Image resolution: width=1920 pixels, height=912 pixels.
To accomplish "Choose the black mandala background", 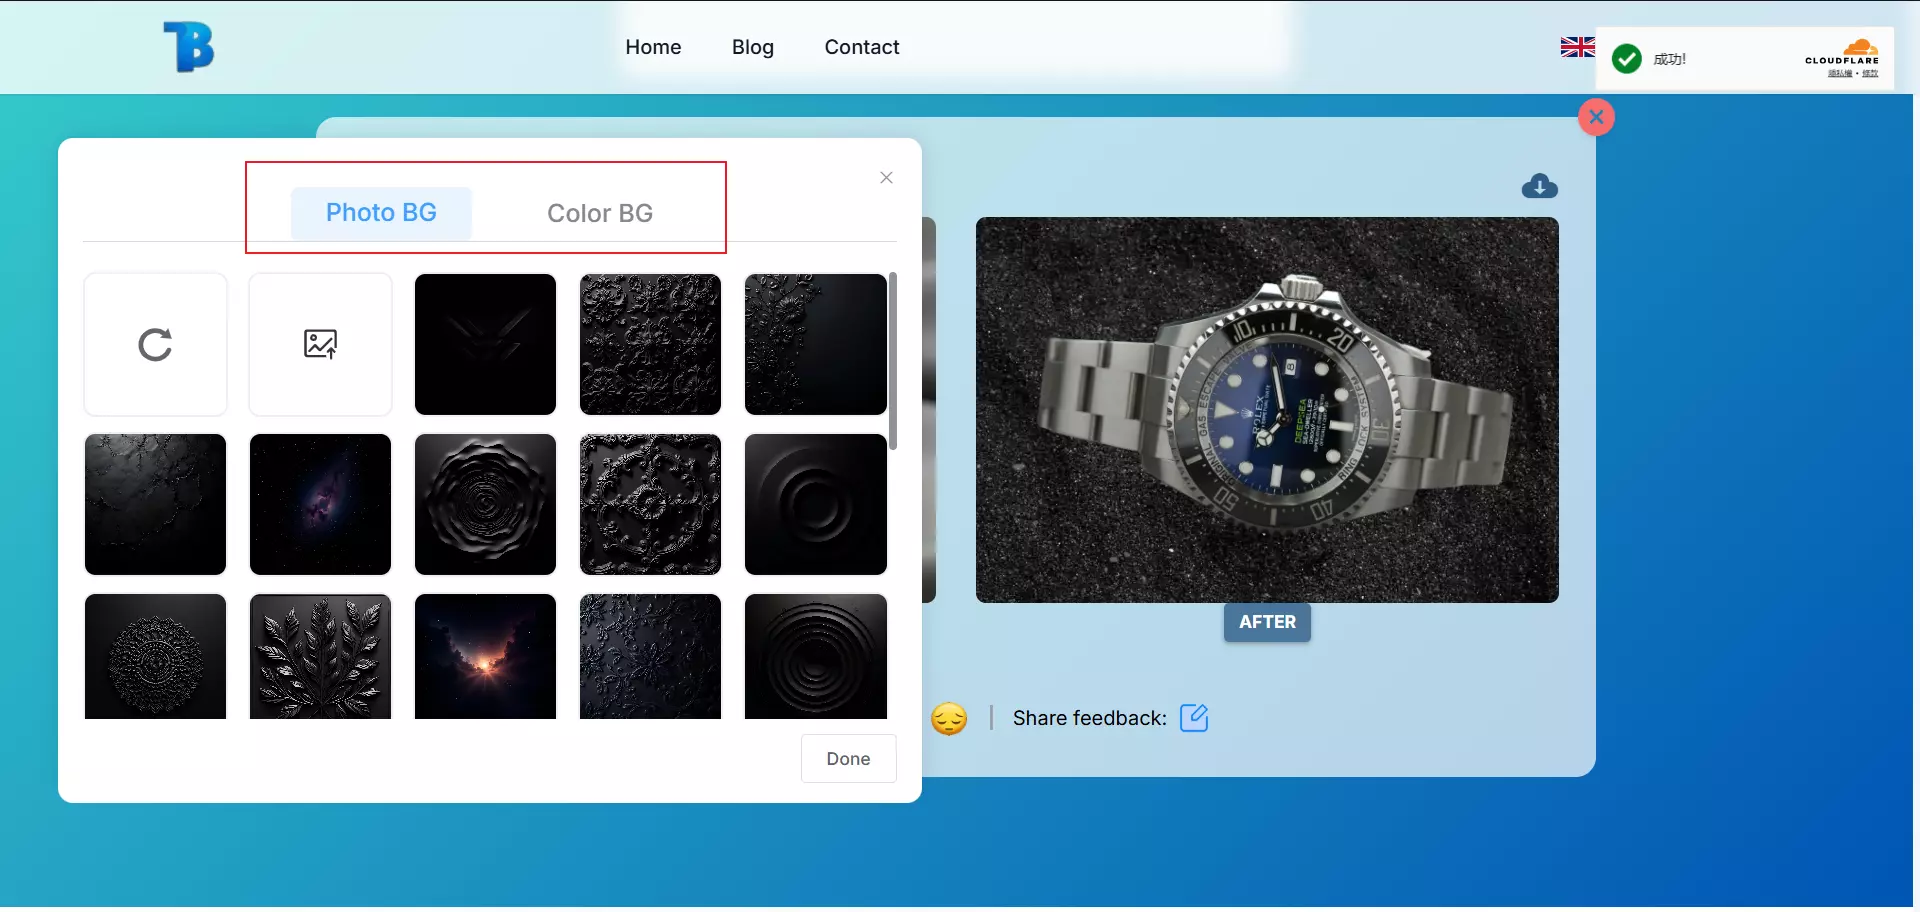I will click(155, 656).
